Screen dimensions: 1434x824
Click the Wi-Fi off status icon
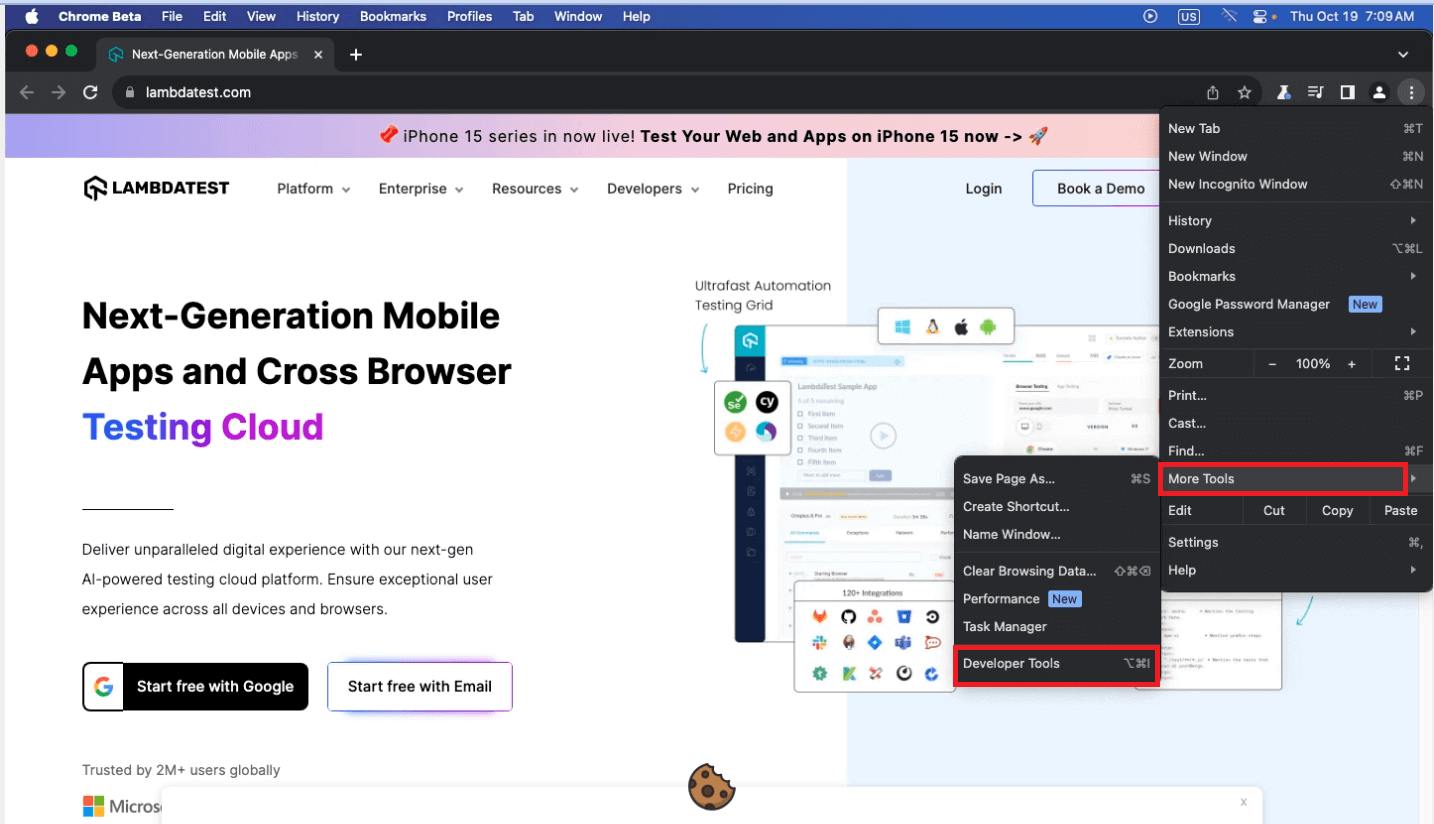coord(1229,16)
